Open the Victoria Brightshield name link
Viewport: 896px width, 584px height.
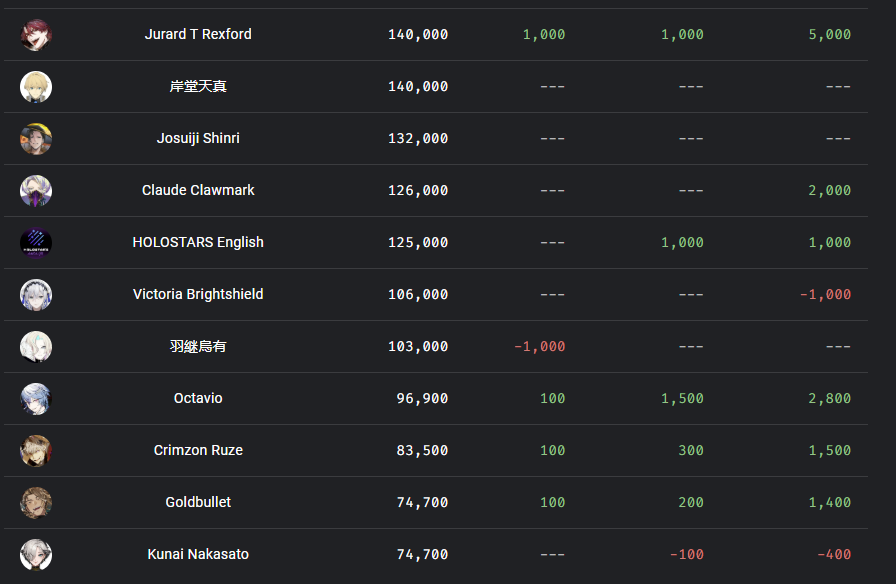198,294
